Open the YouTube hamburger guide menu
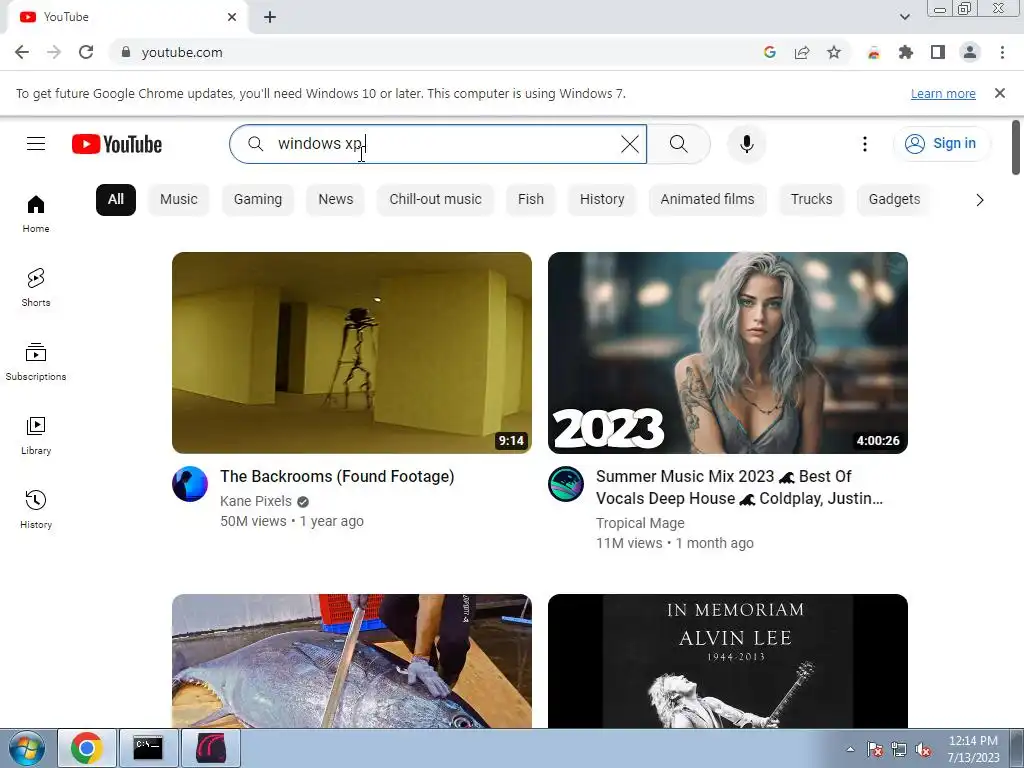The image size is (1024, 768). (36, 144)
